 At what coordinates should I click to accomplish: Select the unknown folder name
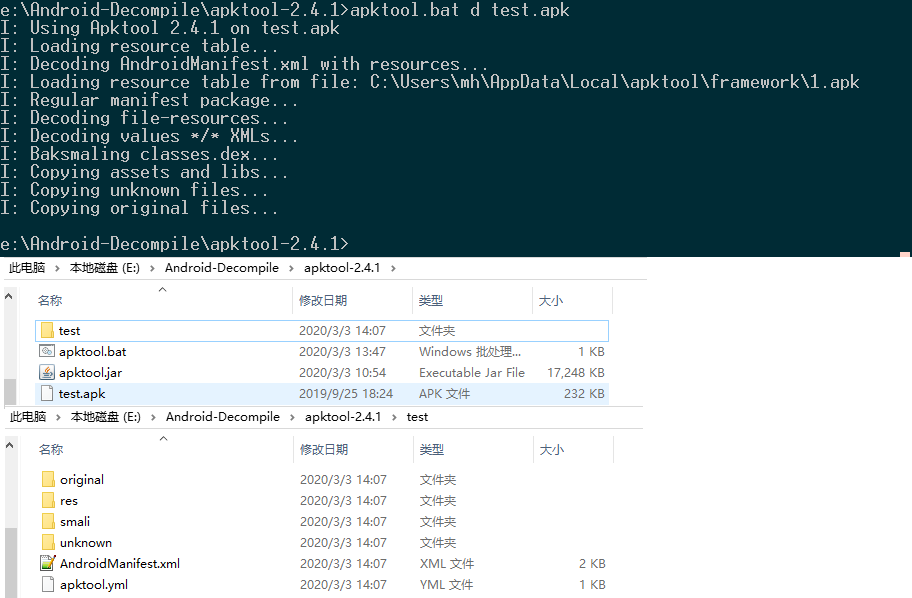pos(86,542)
